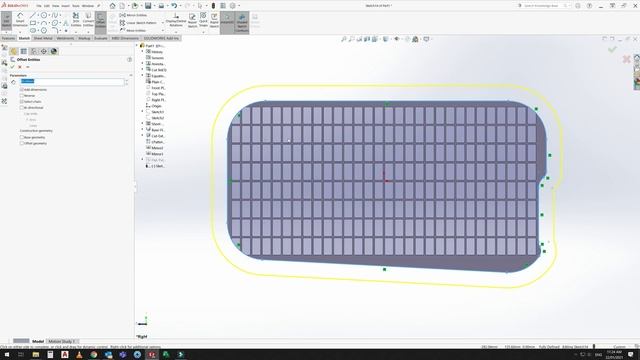Click the Repair Sketch tool
Viewport: 640px width, 360px height.
192,20
